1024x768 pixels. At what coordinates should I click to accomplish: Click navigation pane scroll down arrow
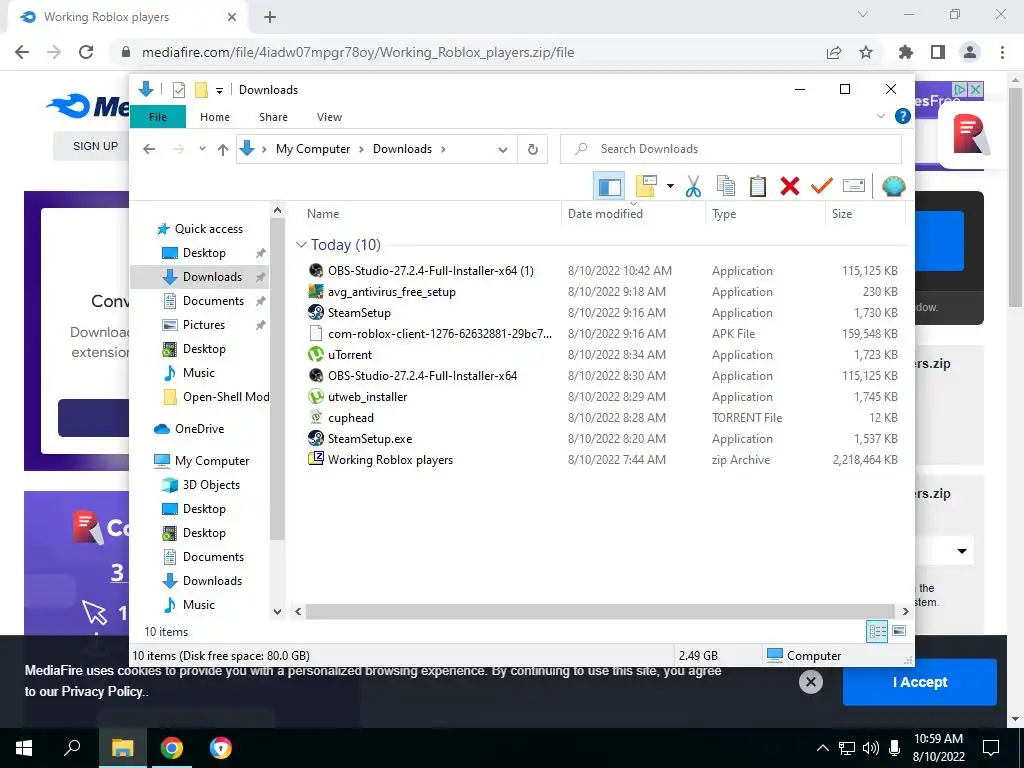click(x=278, y=612)
